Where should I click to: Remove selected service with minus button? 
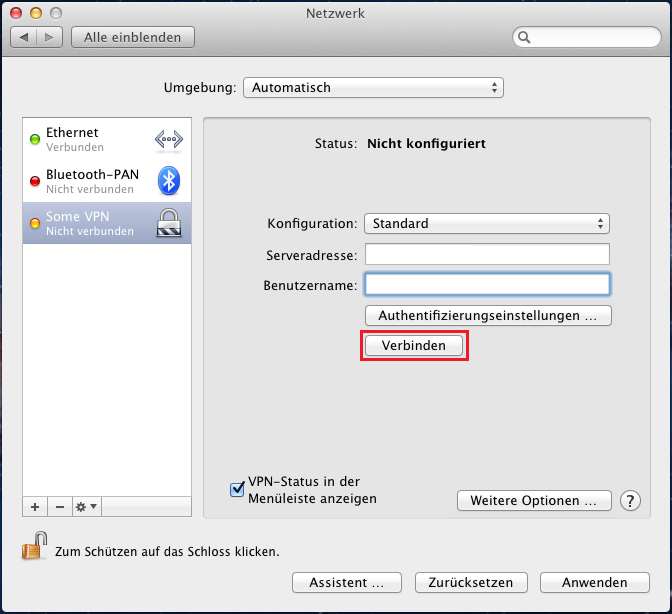(59, 507)
